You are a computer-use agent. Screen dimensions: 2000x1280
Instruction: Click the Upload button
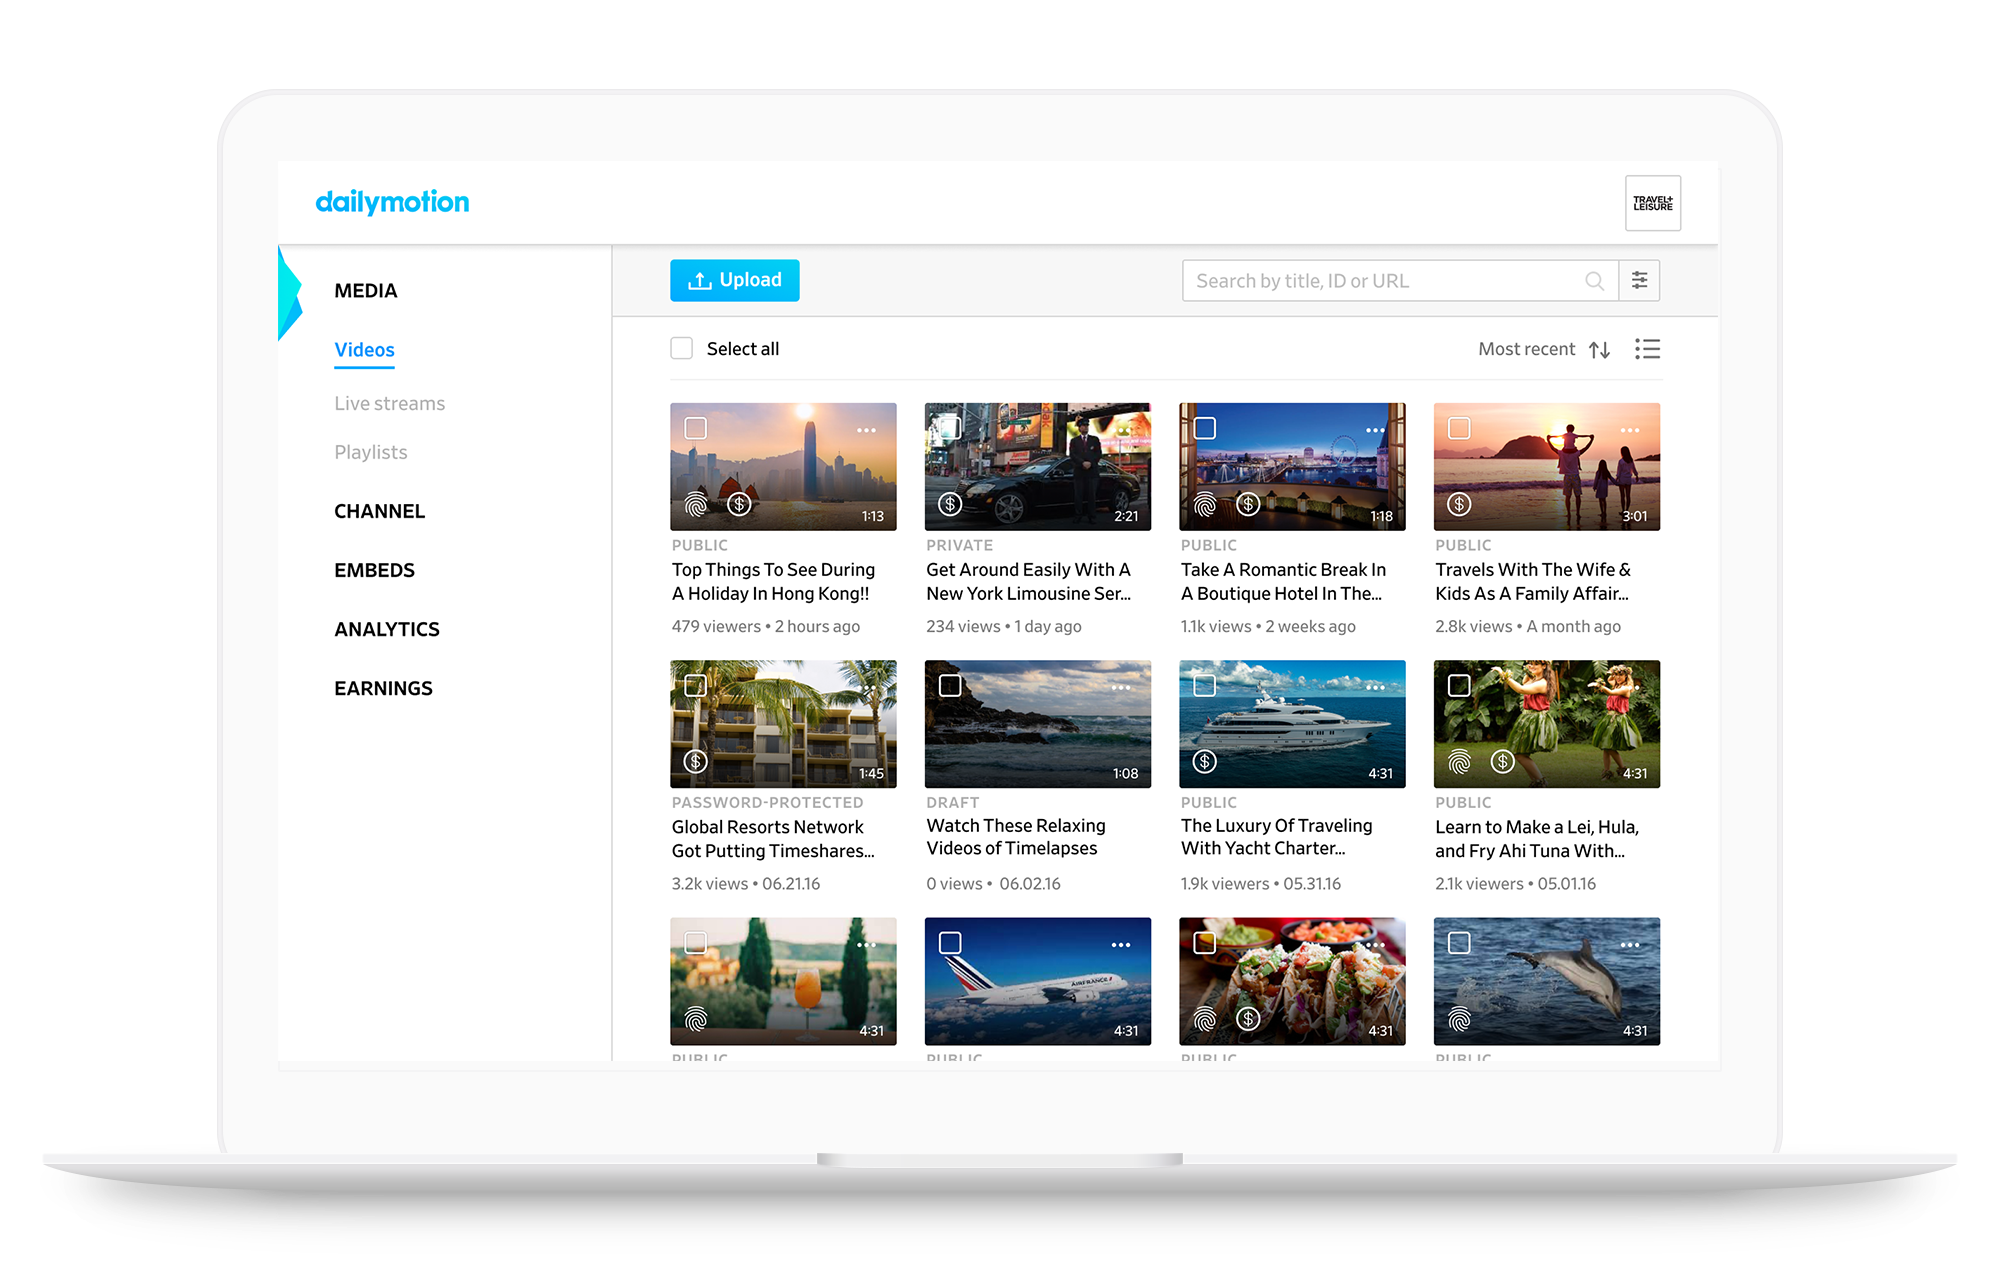734,280
